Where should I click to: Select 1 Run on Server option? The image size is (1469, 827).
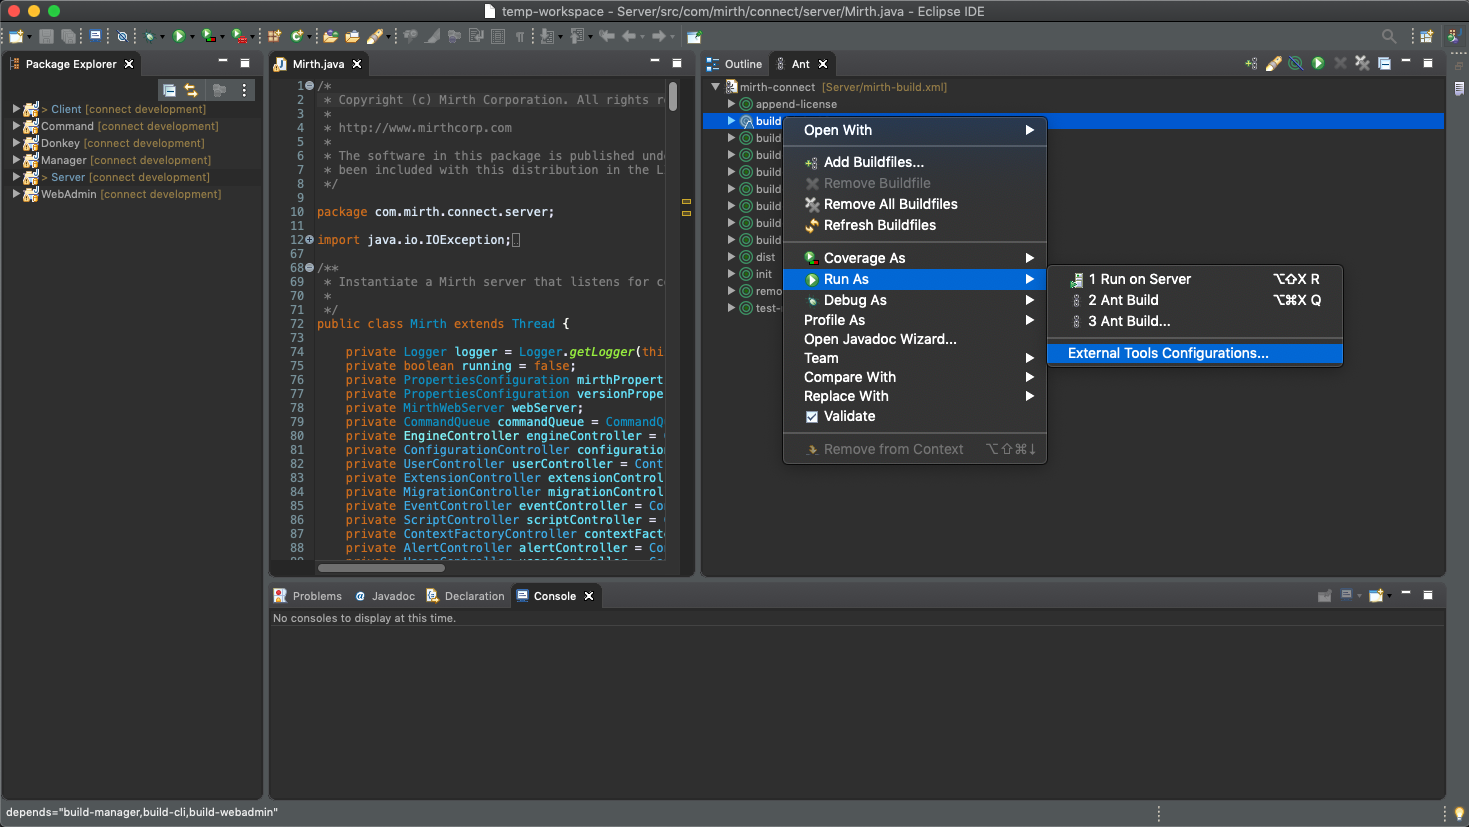tap(1195, 279)
